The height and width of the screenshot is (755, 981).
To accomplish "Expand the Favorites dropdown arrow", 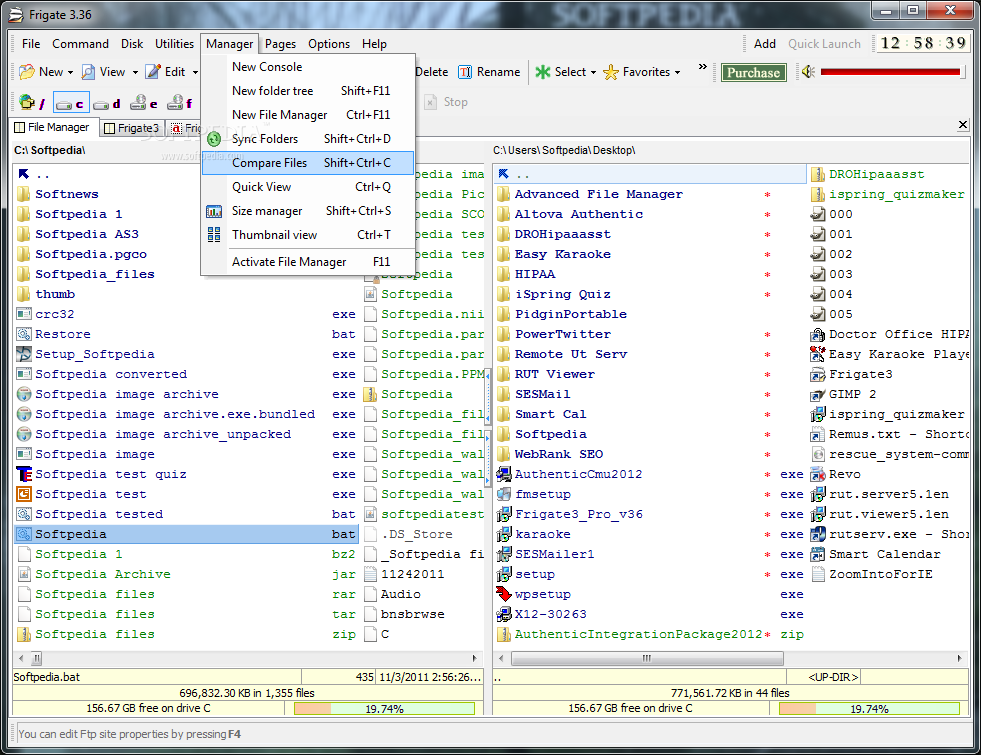I will coord(677,73).
